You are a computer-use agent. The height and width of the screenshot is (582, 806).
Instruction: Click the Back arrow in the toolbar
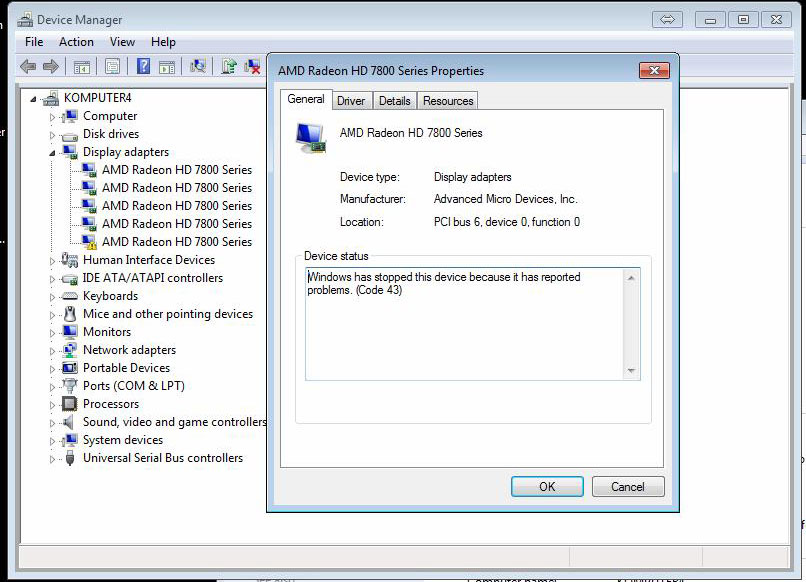click(x=28, y=66)
